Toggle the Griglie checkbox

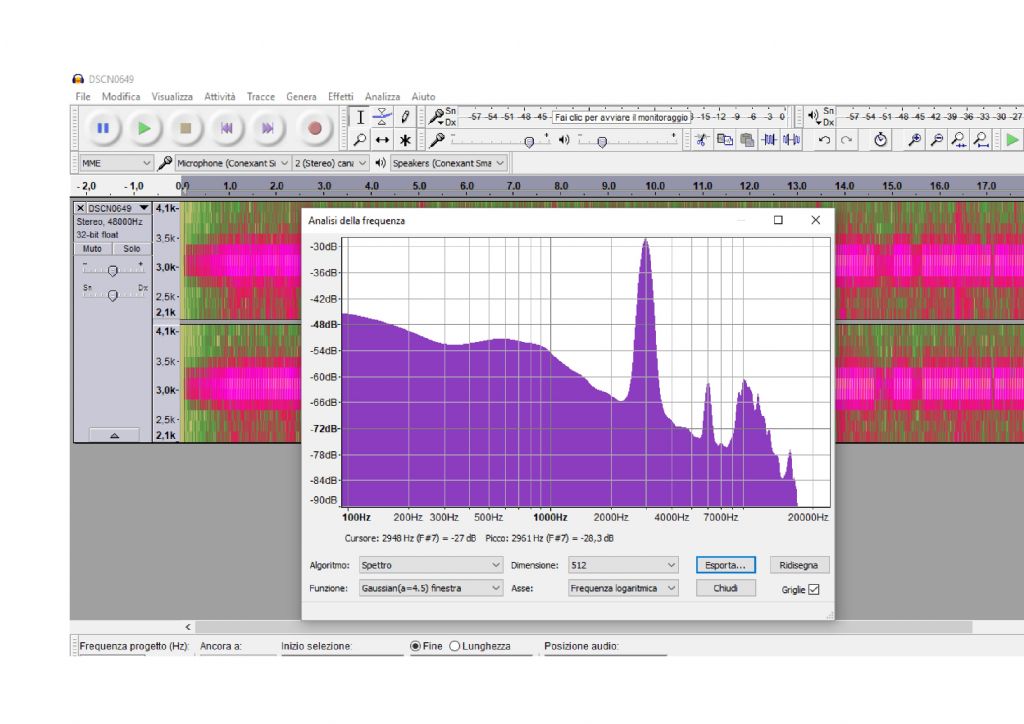coord(814,590)
